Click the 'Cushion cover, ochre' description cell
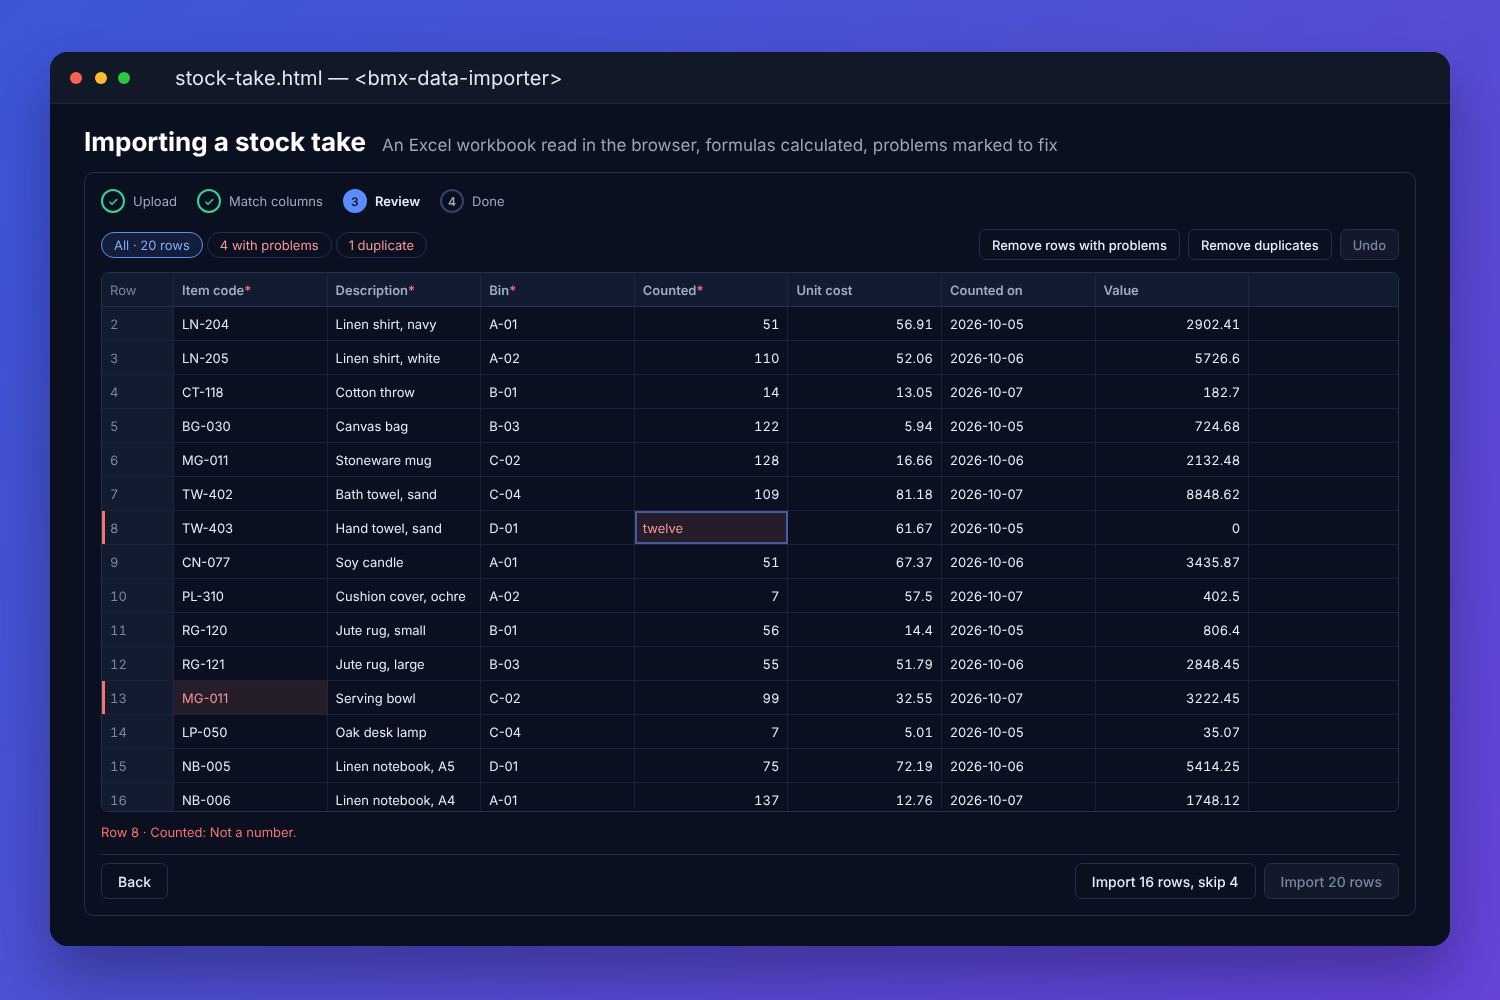The height and width of the screenshot is (1000, 1500). pyautogui.click(x=404, y=596)
